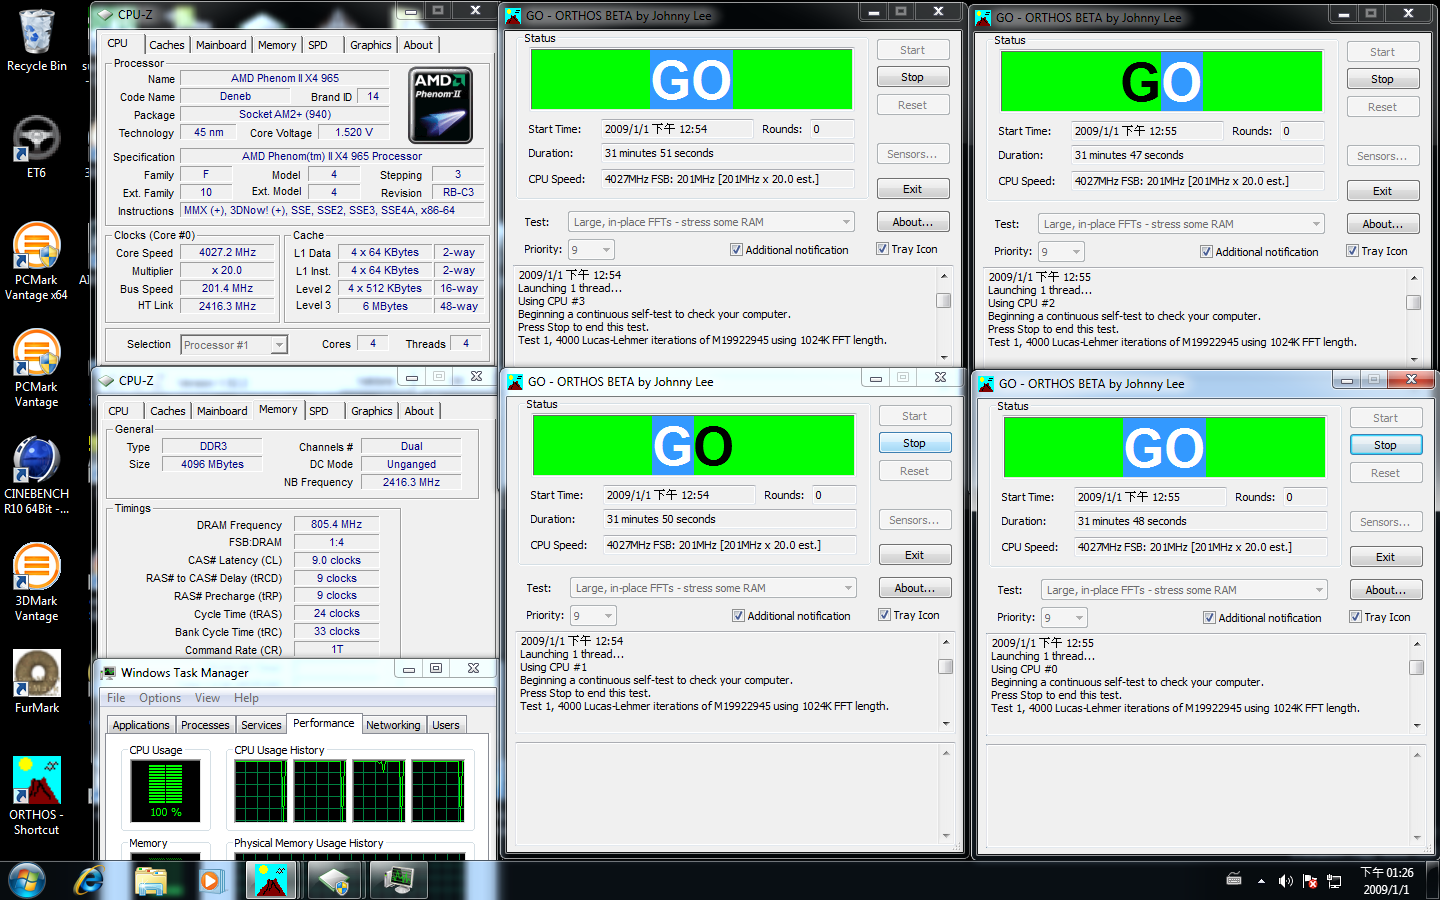Click the log scrollbar thumb in ORTHOS CPU #1 window

945,667
